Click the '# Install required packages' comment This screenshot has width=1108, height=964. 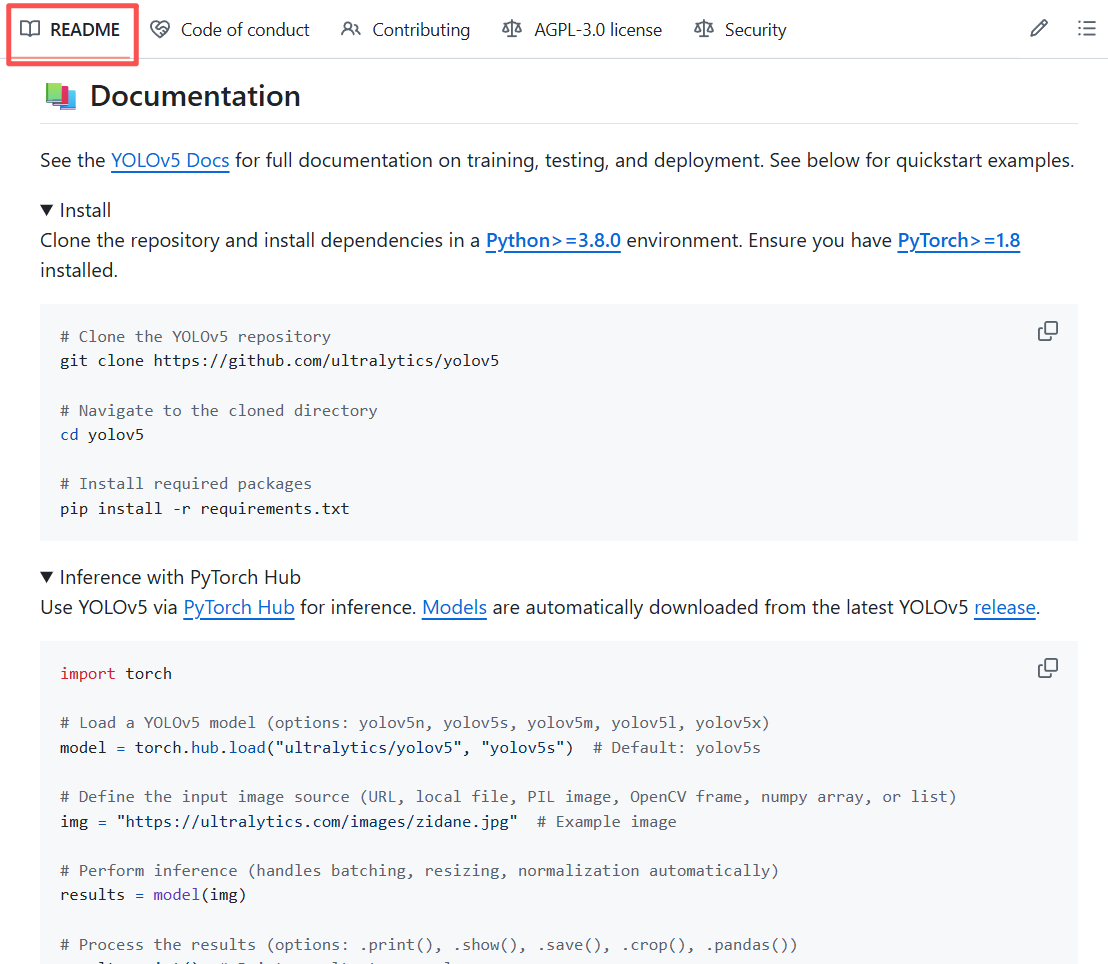[186, 483]
